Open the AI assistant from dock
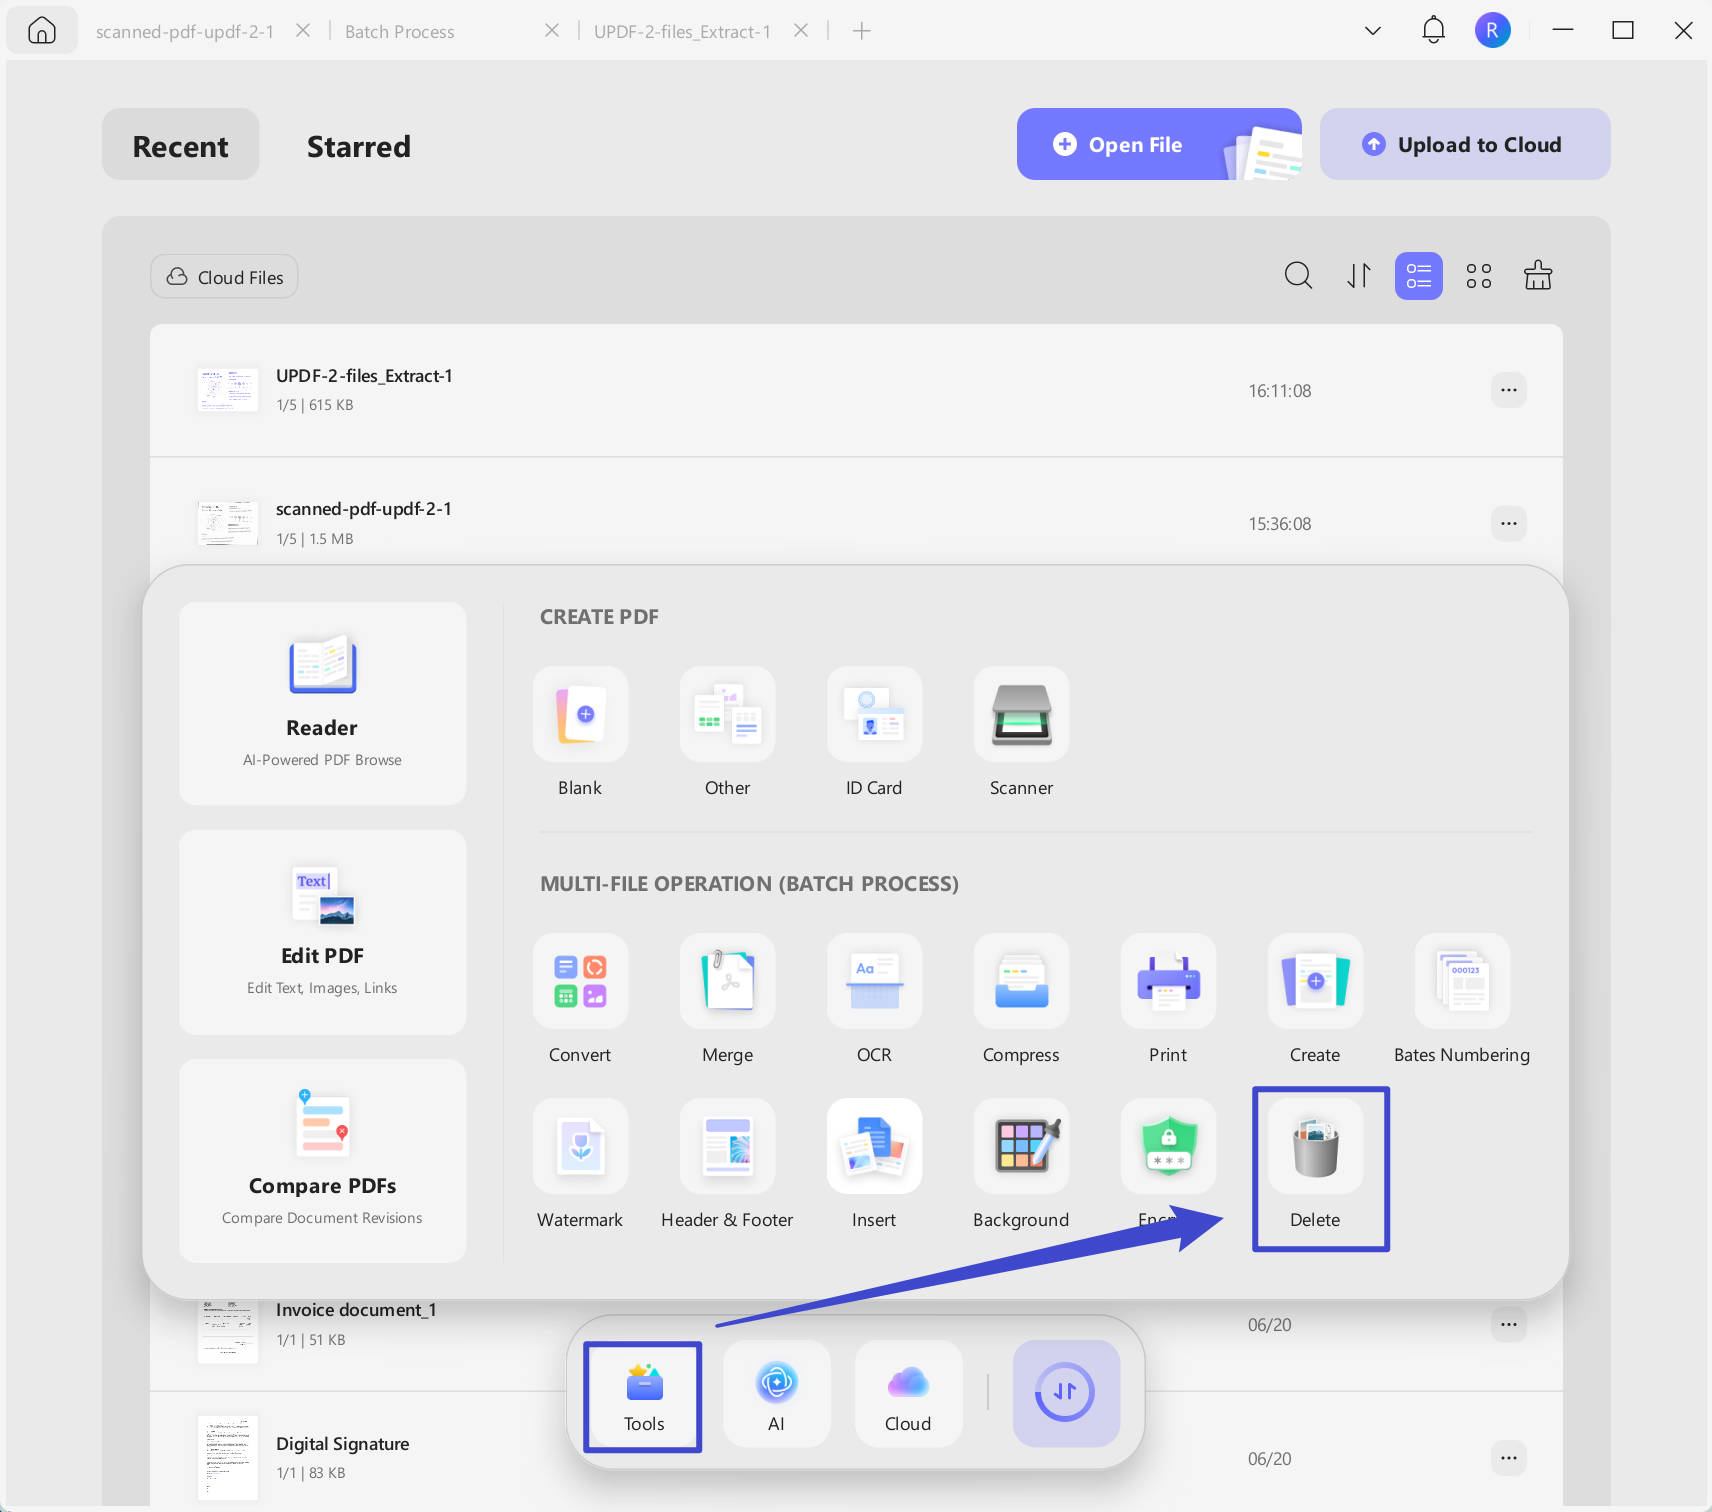Viewport: 1712px width, 1512px height. (x=776, y=1394)
